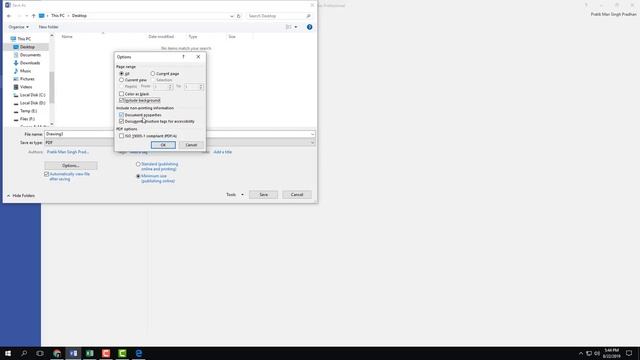Open help for the Options dialog
Image resolution: width=640 pixels, height=360 pixels.
click(183, 57)
